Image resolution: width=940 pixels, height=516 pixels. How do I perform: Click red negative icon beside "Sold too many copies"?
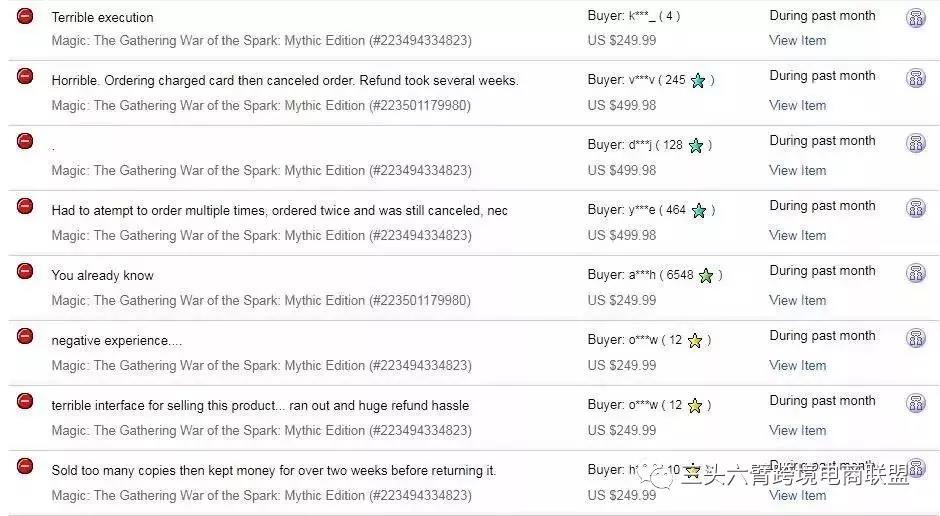pyautogui.click(x=25, y=466)
